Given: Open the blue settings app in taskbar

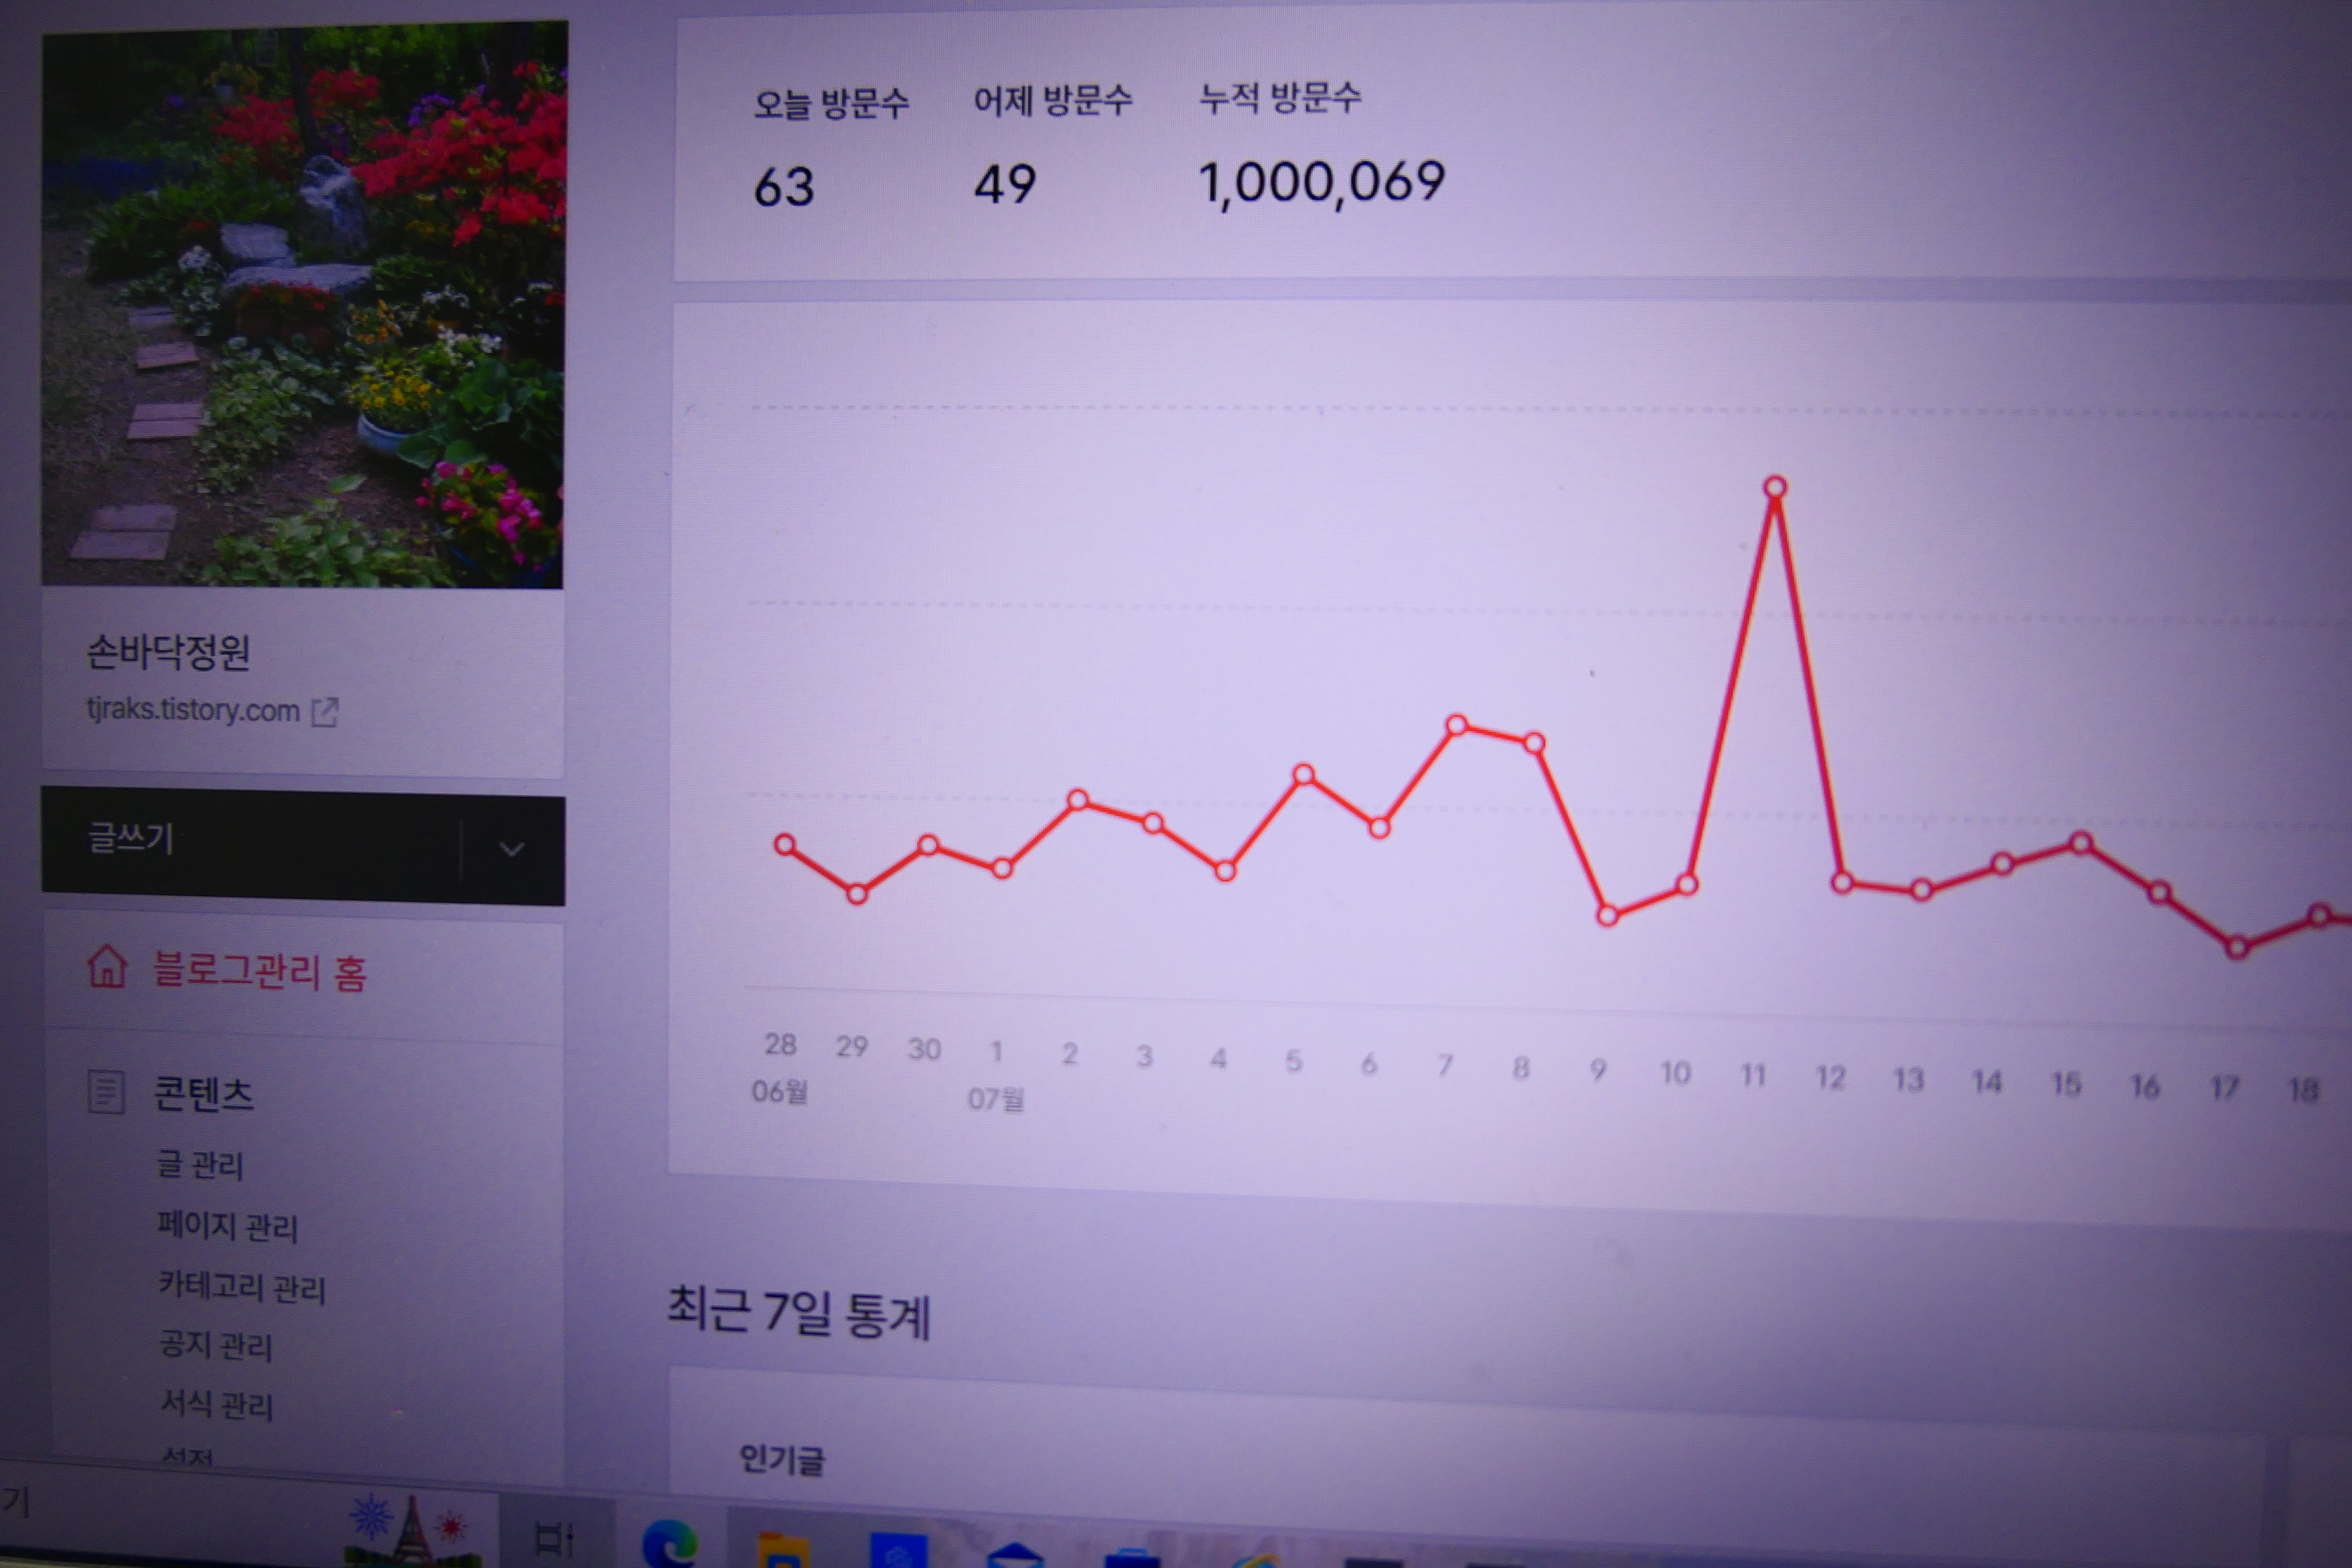Looking at the screenshot, I should pos(899,1551).
